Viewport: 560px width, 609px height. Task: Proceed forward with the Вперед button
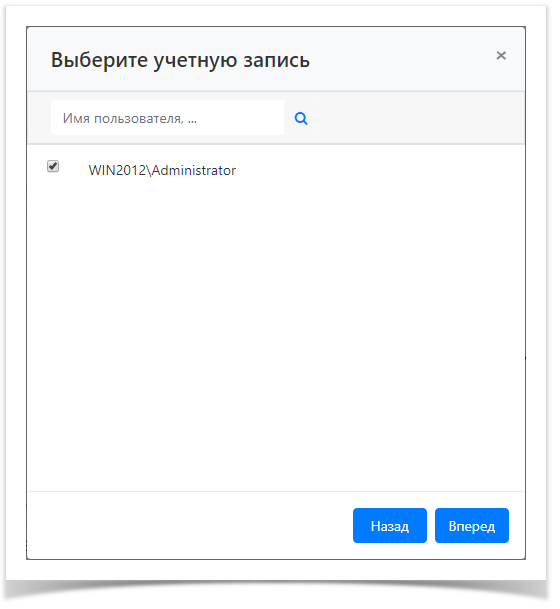coord(471,525)
